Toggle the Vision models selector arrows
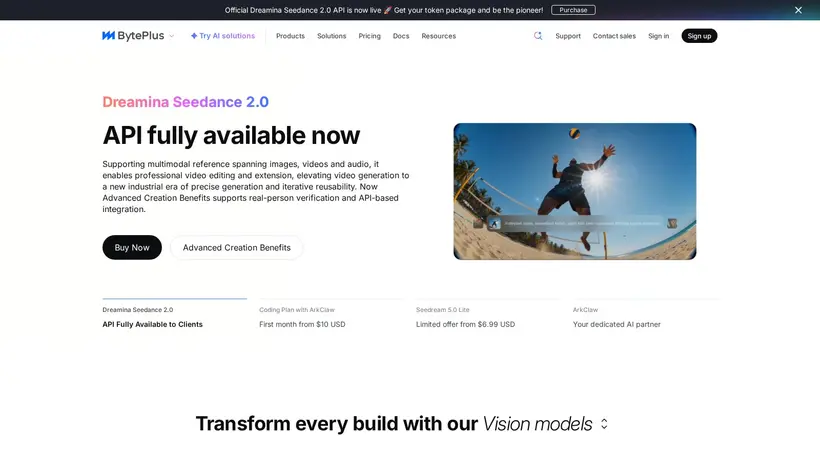This screenshot has height=461, width=820. [x=604, y=424]
